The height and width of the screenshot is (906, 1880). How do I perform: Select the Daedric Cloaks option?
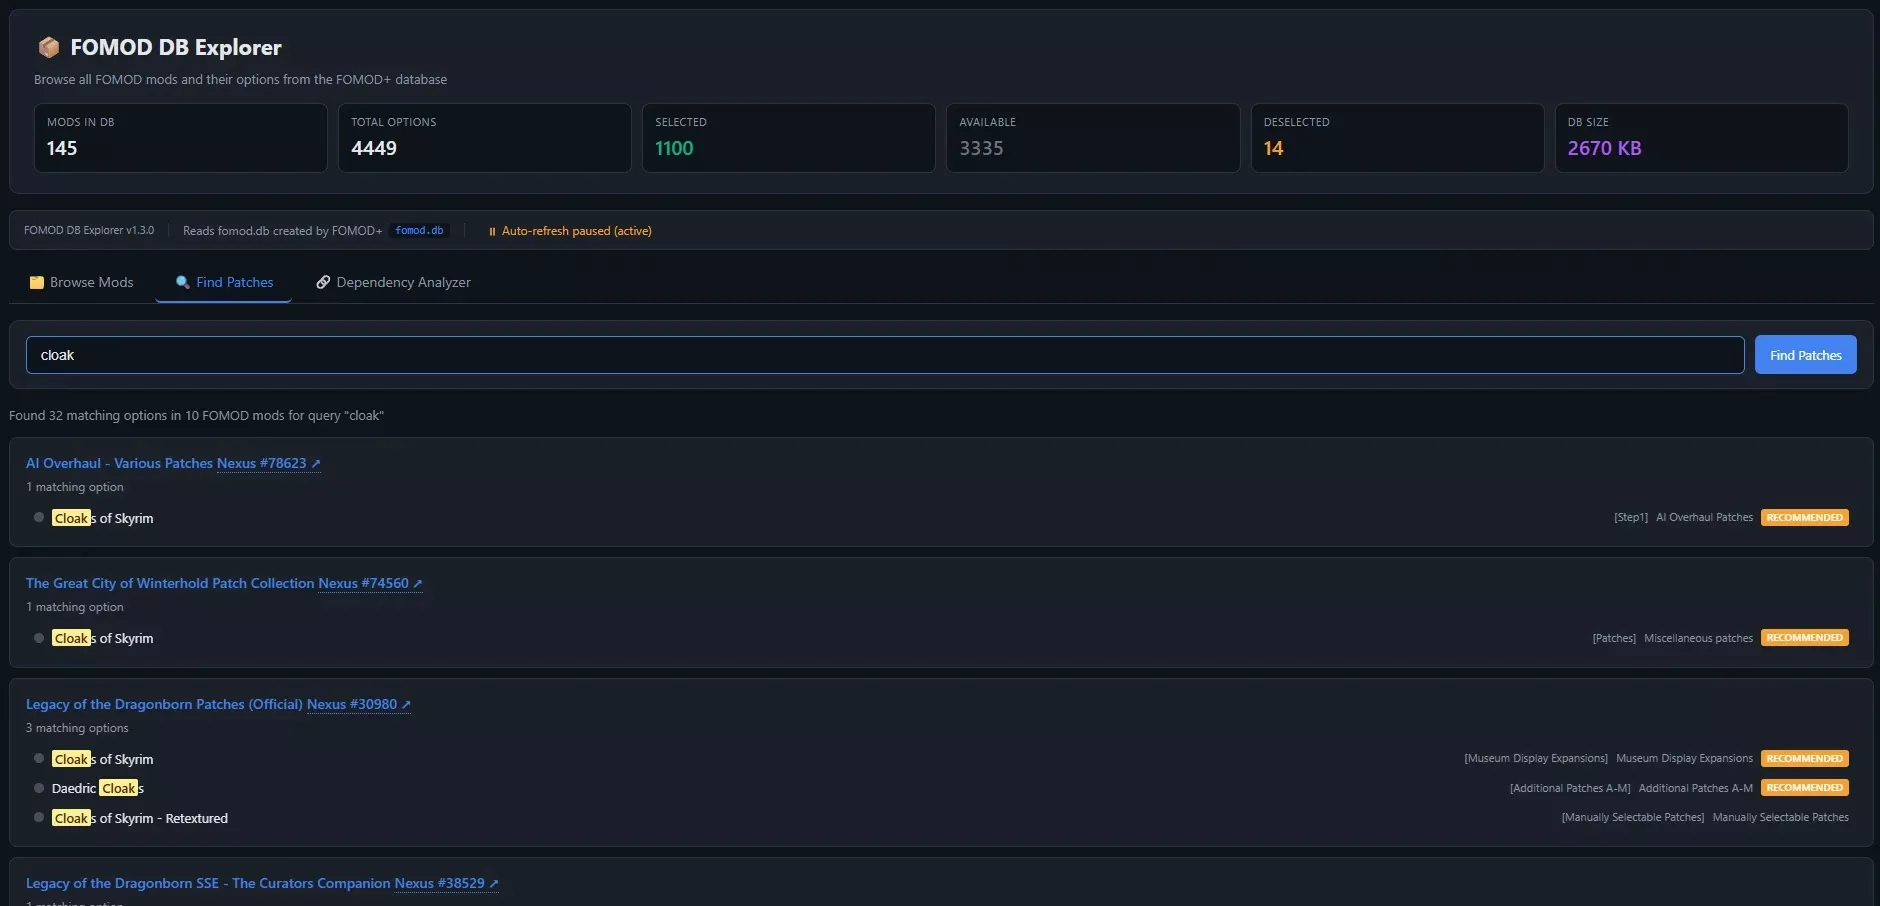coord(98,788)
